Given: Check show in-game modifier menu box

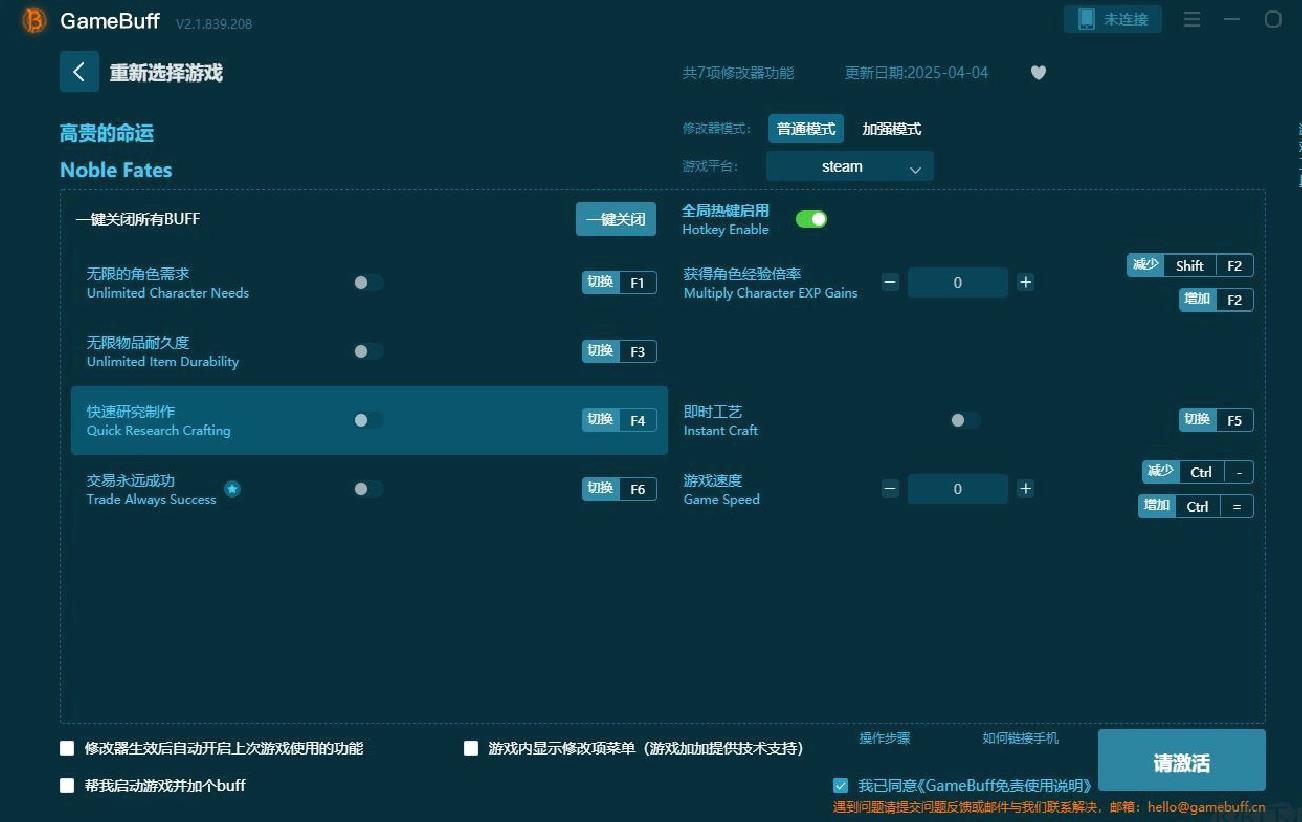Looking at the screenshot, I should click(x=471, y=748).
